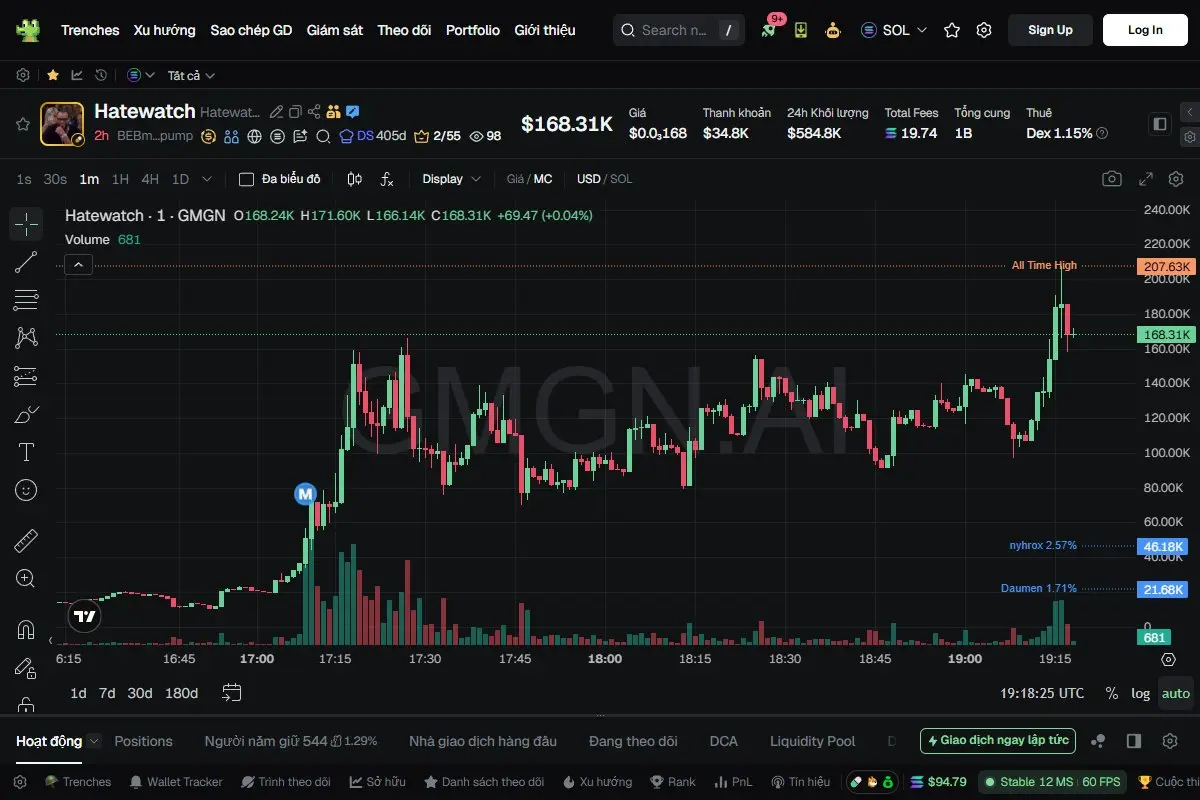Open the header settings gear

coord(984,30)
